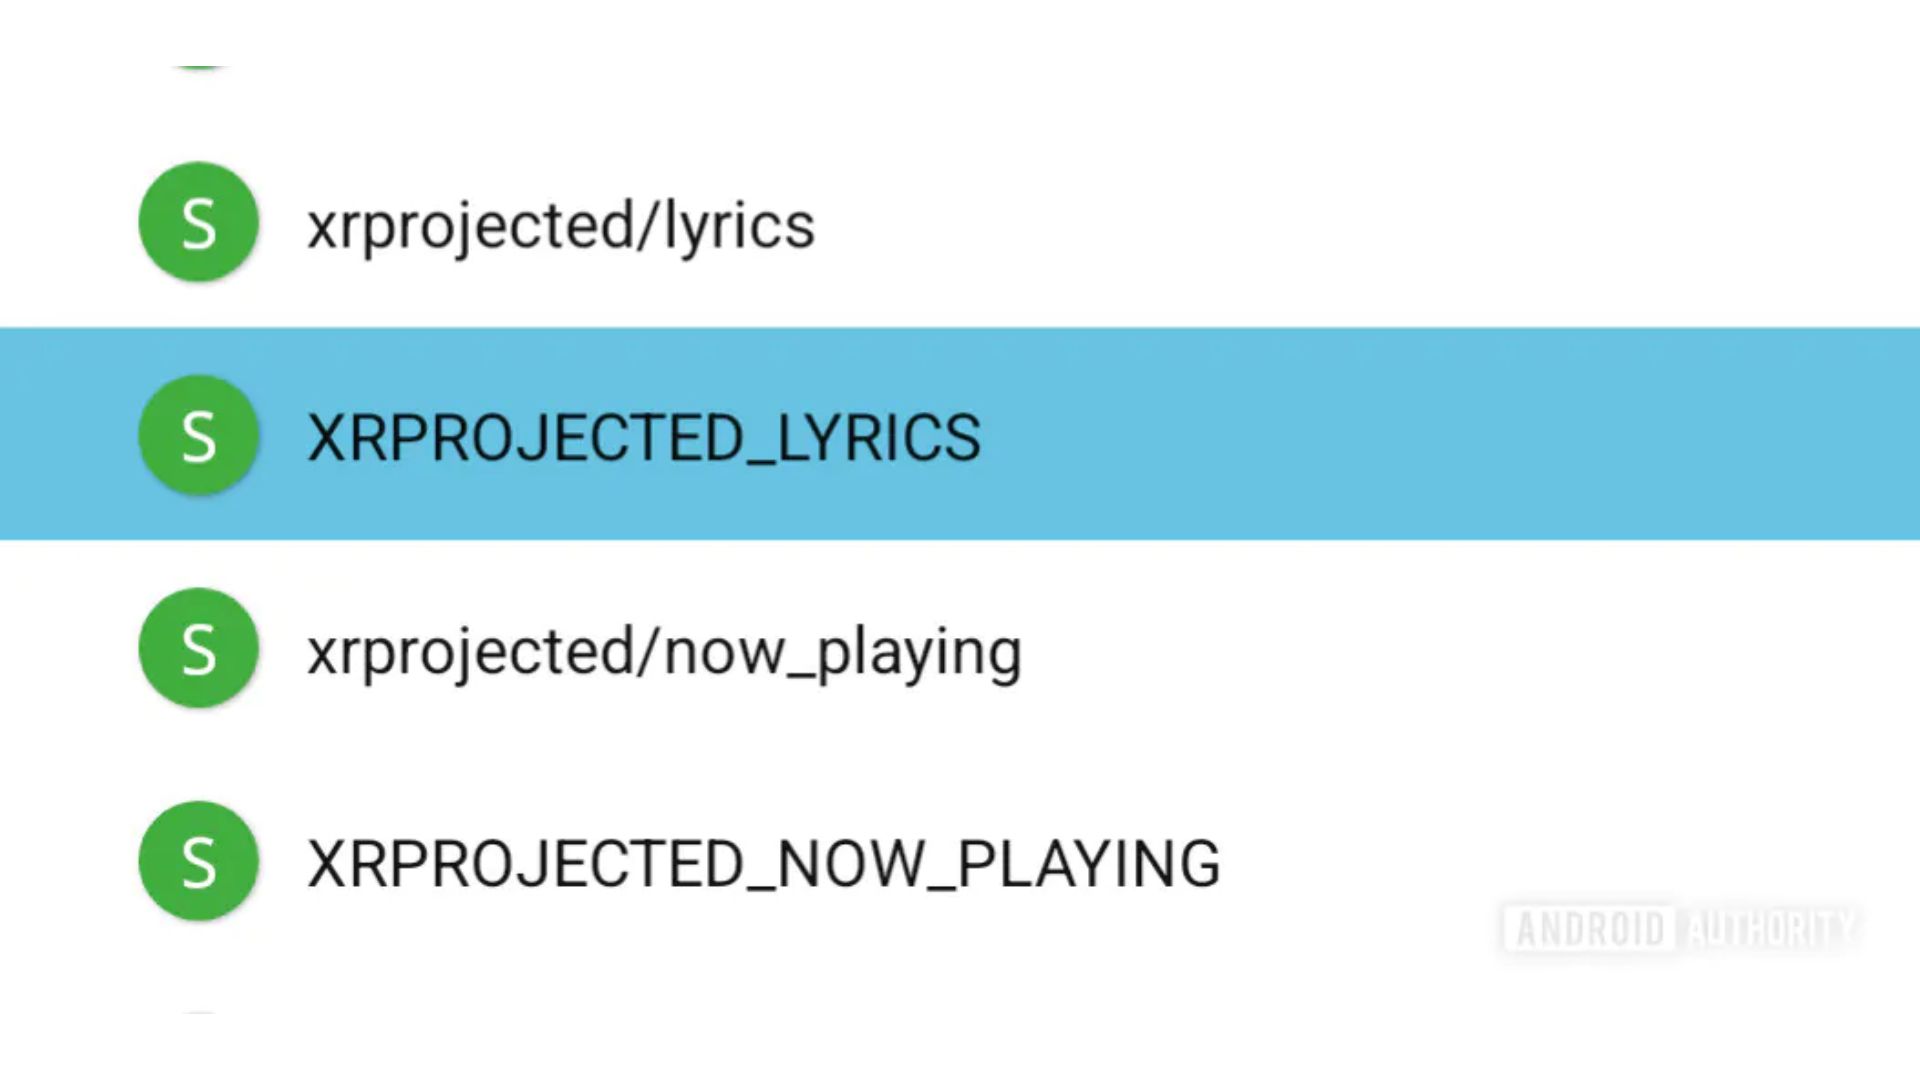The image size is (1920, 1080).
Task: Open the xrprojected/now_playing text entry
Action: tap(664, 652)
